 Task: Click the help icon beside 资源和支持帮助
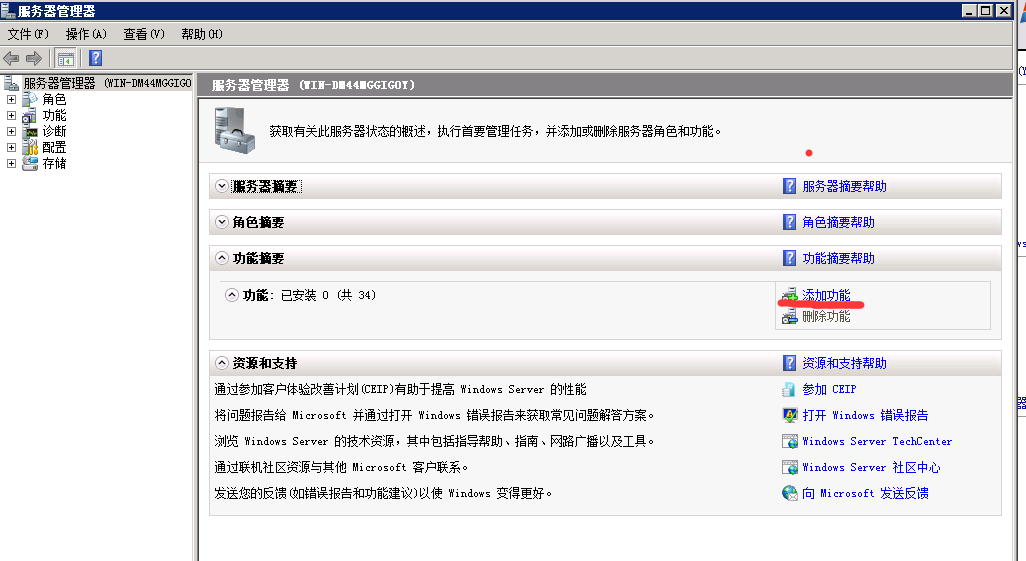pos(790,363)
